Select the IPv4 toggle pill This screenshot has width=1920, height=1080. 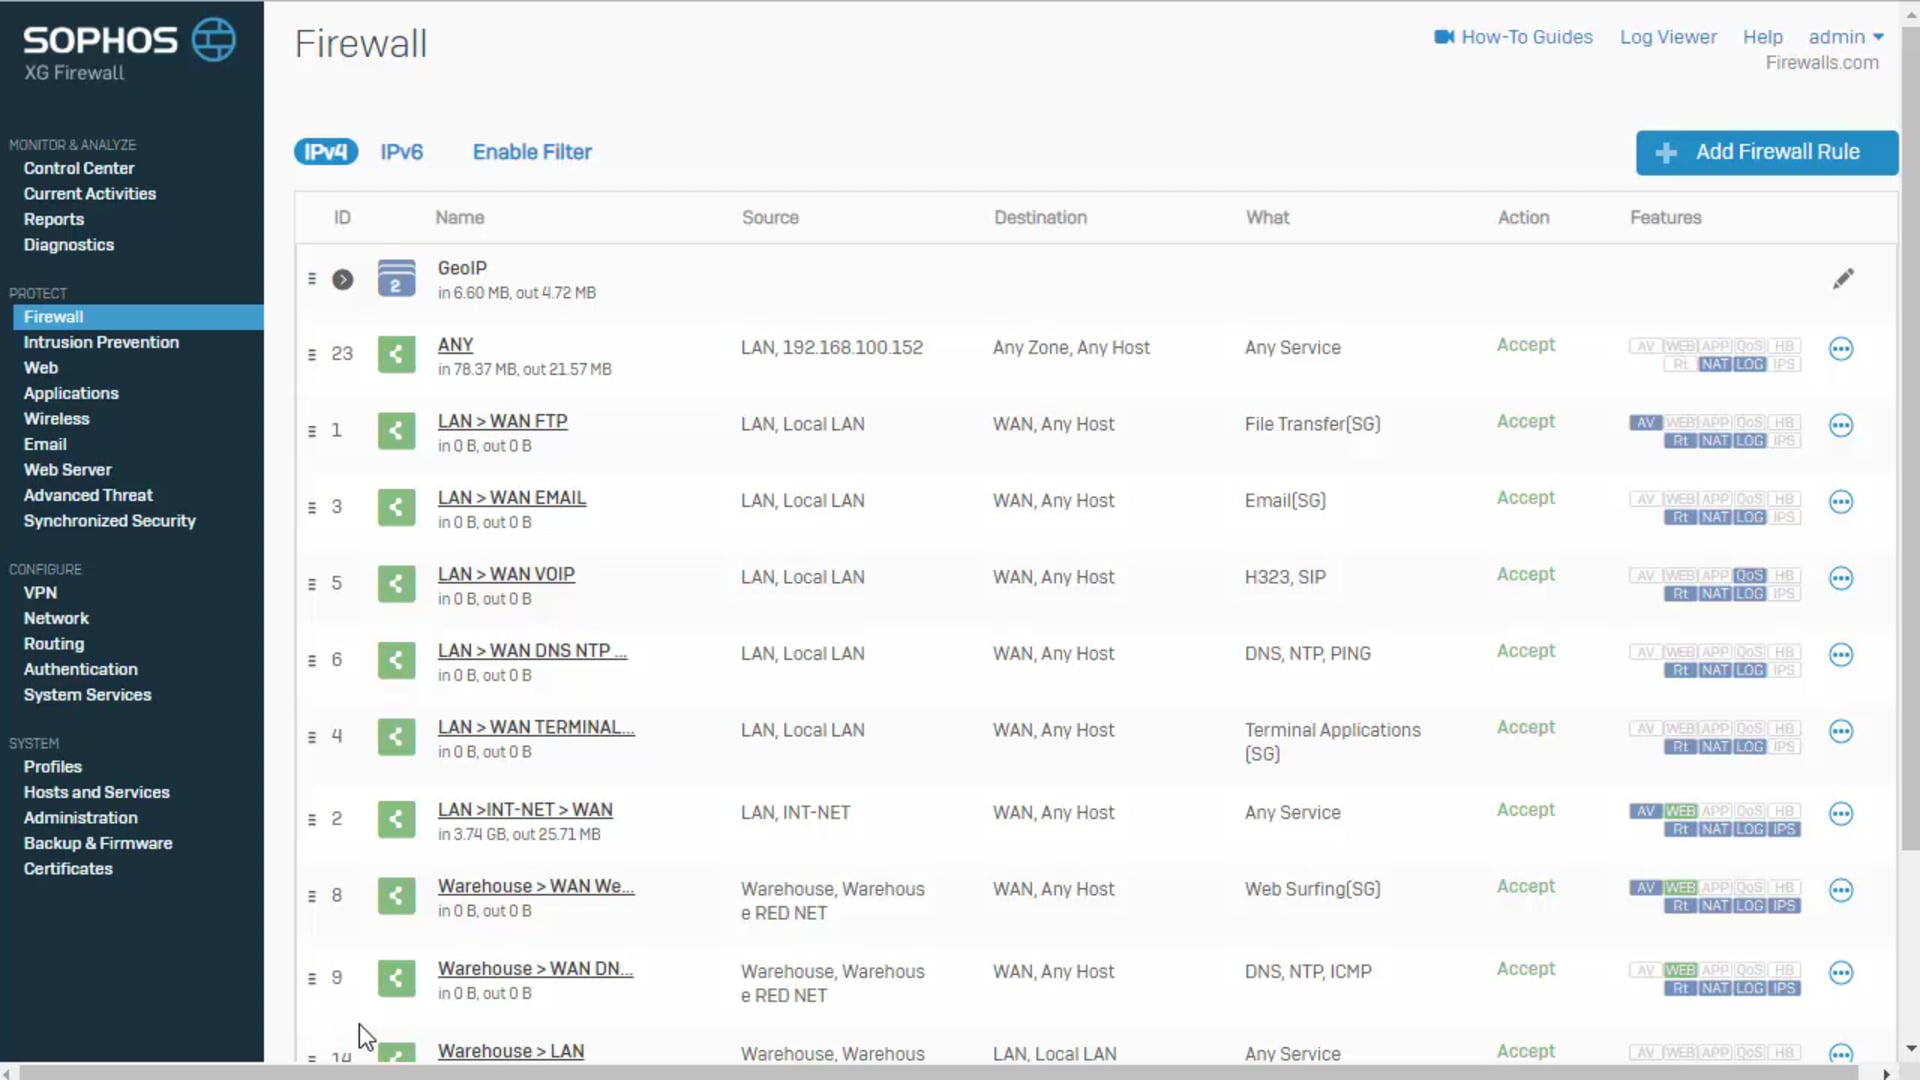tap(326, 152)
